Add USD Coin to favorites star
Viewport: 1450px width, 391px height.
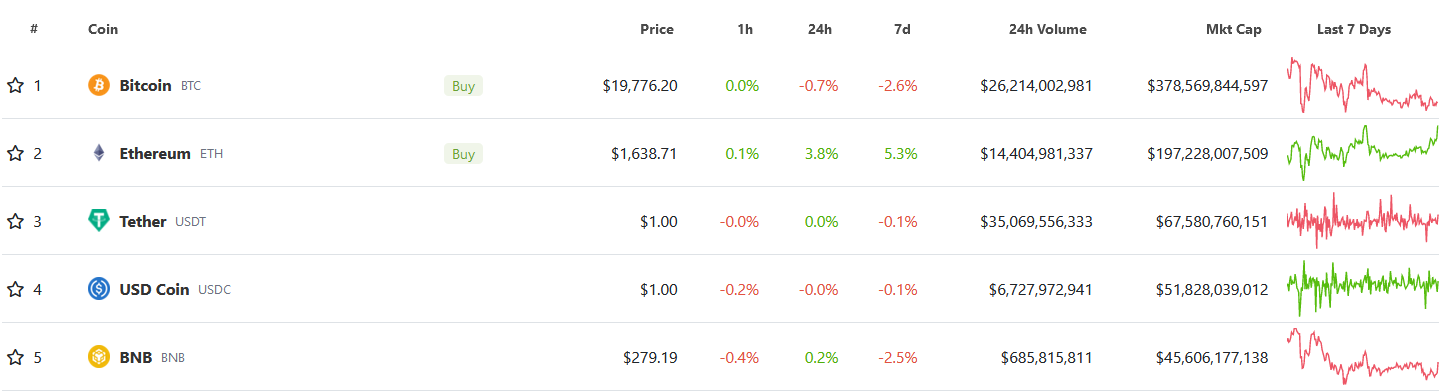[15, 289]
